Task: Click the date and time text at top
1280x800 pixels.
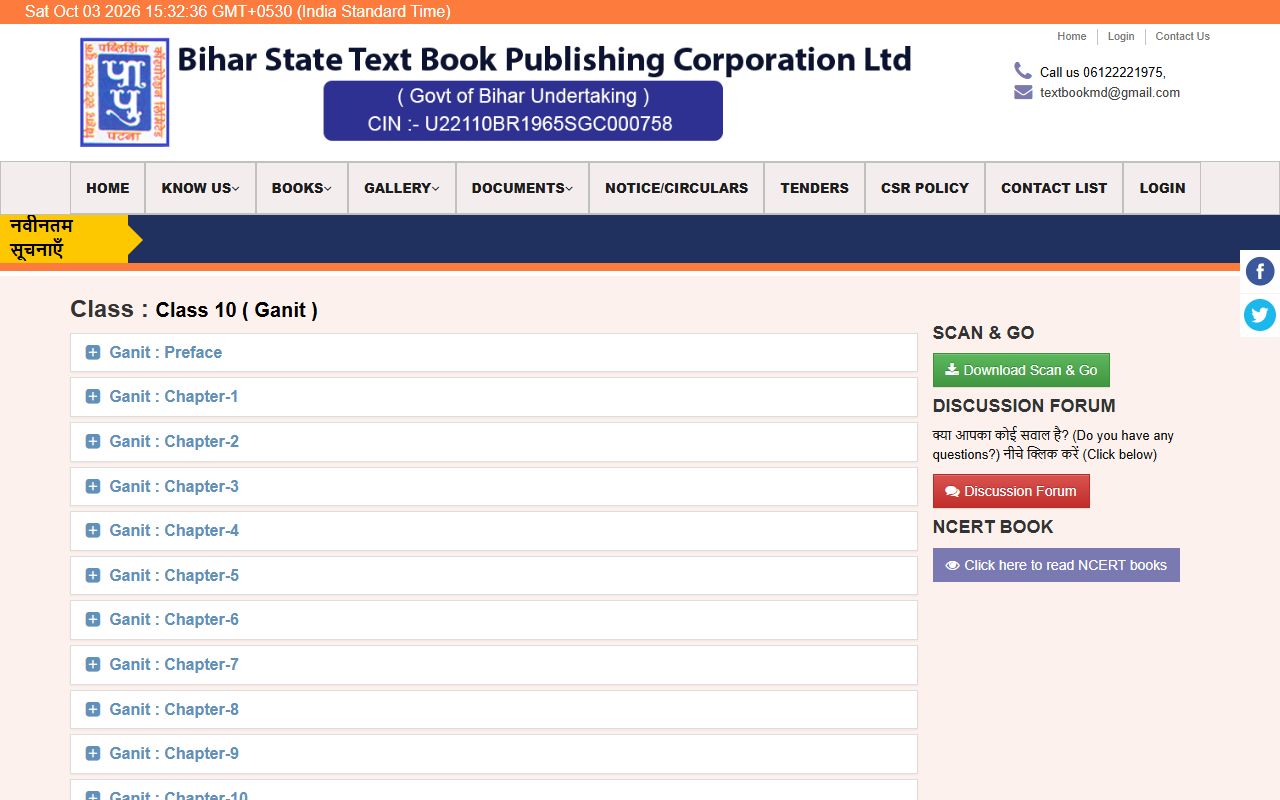Action: click(x=238, y=12)
